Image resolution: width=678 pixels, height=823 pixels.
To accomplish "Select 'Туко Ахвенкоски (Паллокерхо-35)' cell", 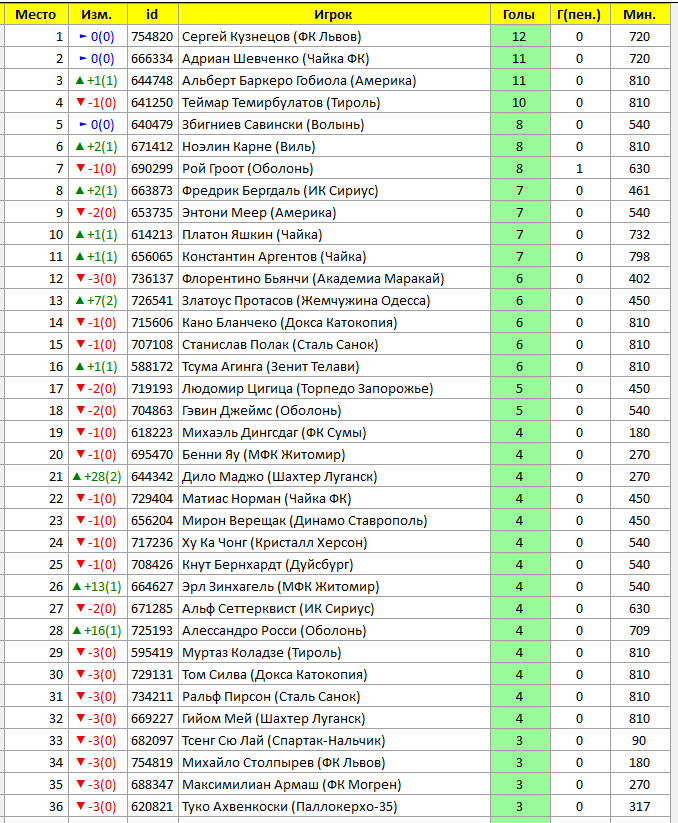I will [334, 807].
